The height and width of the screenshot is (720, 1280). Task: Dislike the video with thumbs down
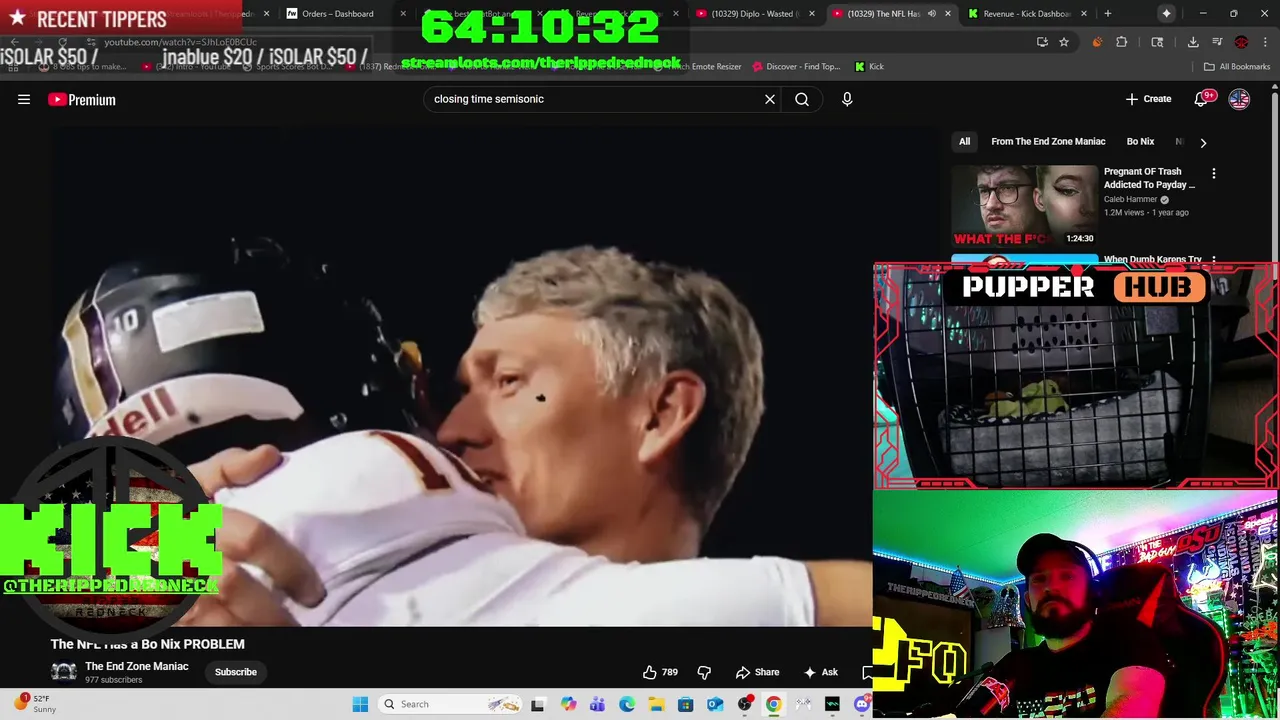704,672
